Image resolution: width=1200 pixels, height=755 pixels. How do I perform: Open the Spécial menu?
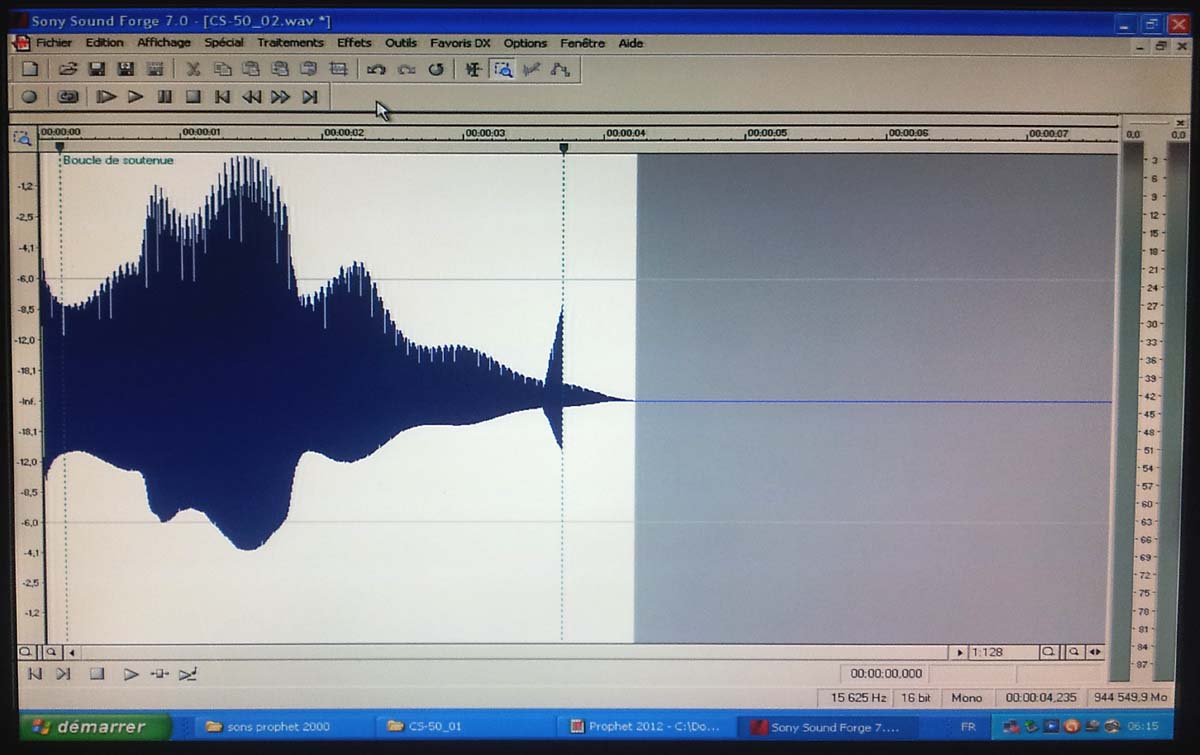(224, 43)
